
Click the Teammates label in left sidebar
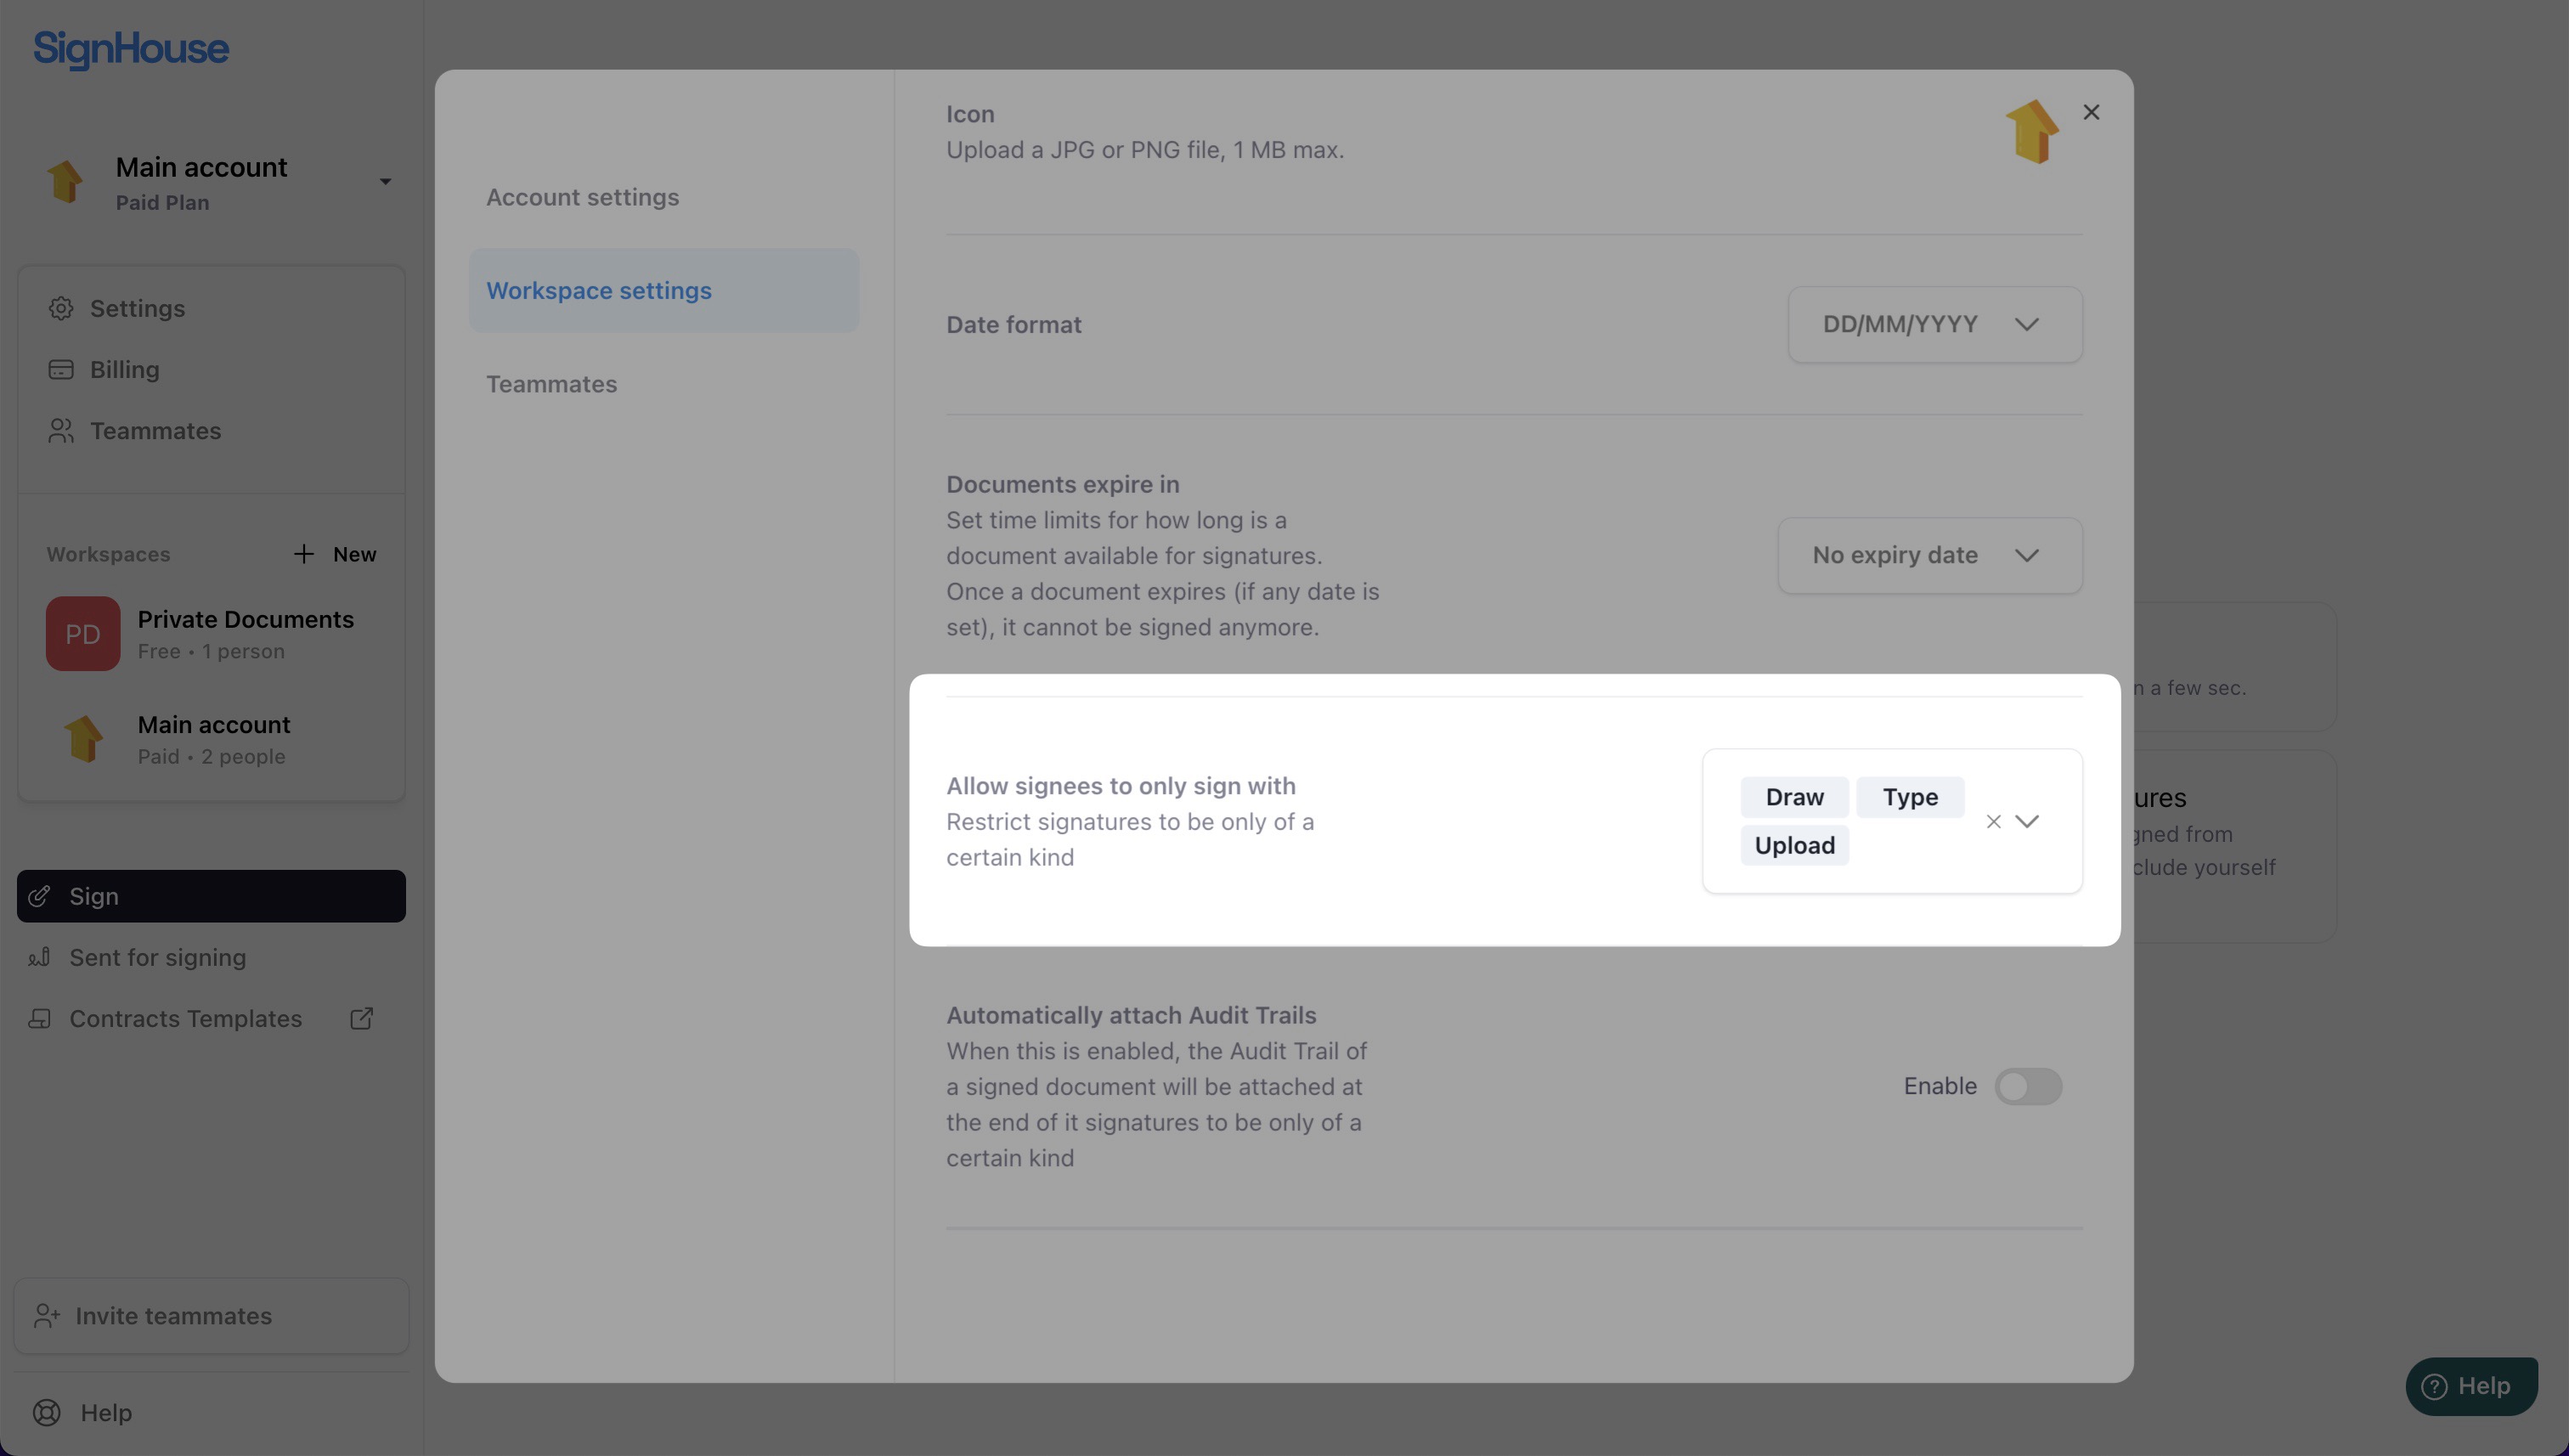tap(155, 431)
